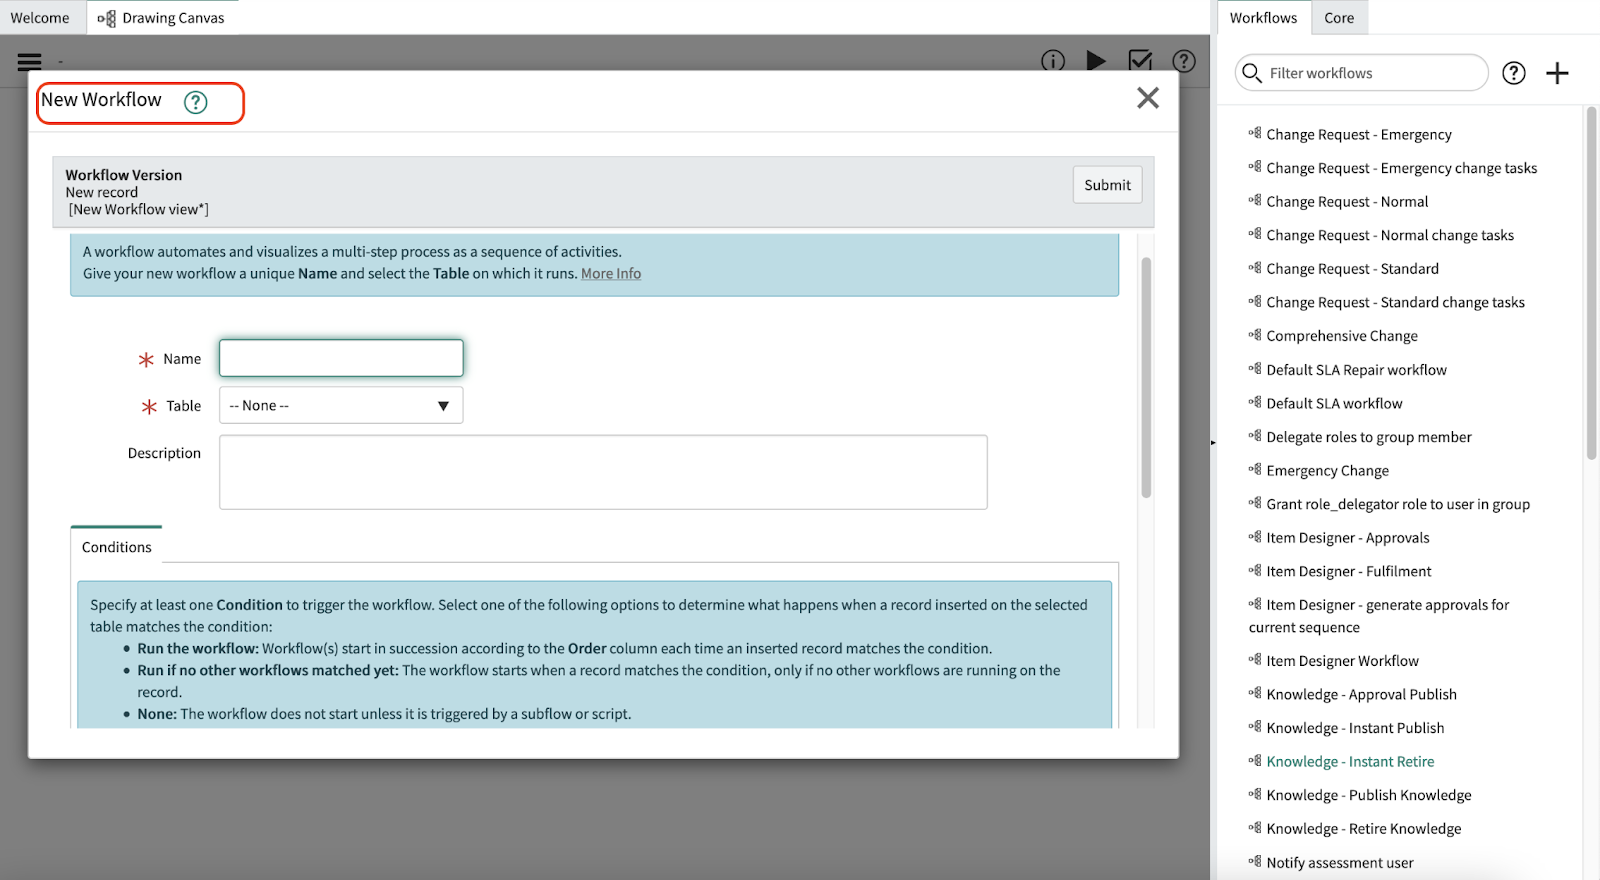Click icon beside Default SLA workflow
Screen dimensions: 1600x880
coord(1255,402)
